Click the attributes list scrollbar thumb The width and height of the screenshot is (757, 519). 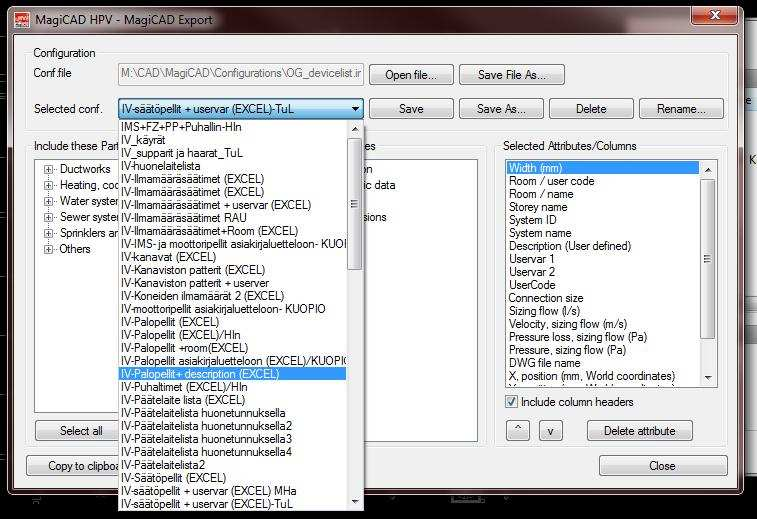(708, 259)
